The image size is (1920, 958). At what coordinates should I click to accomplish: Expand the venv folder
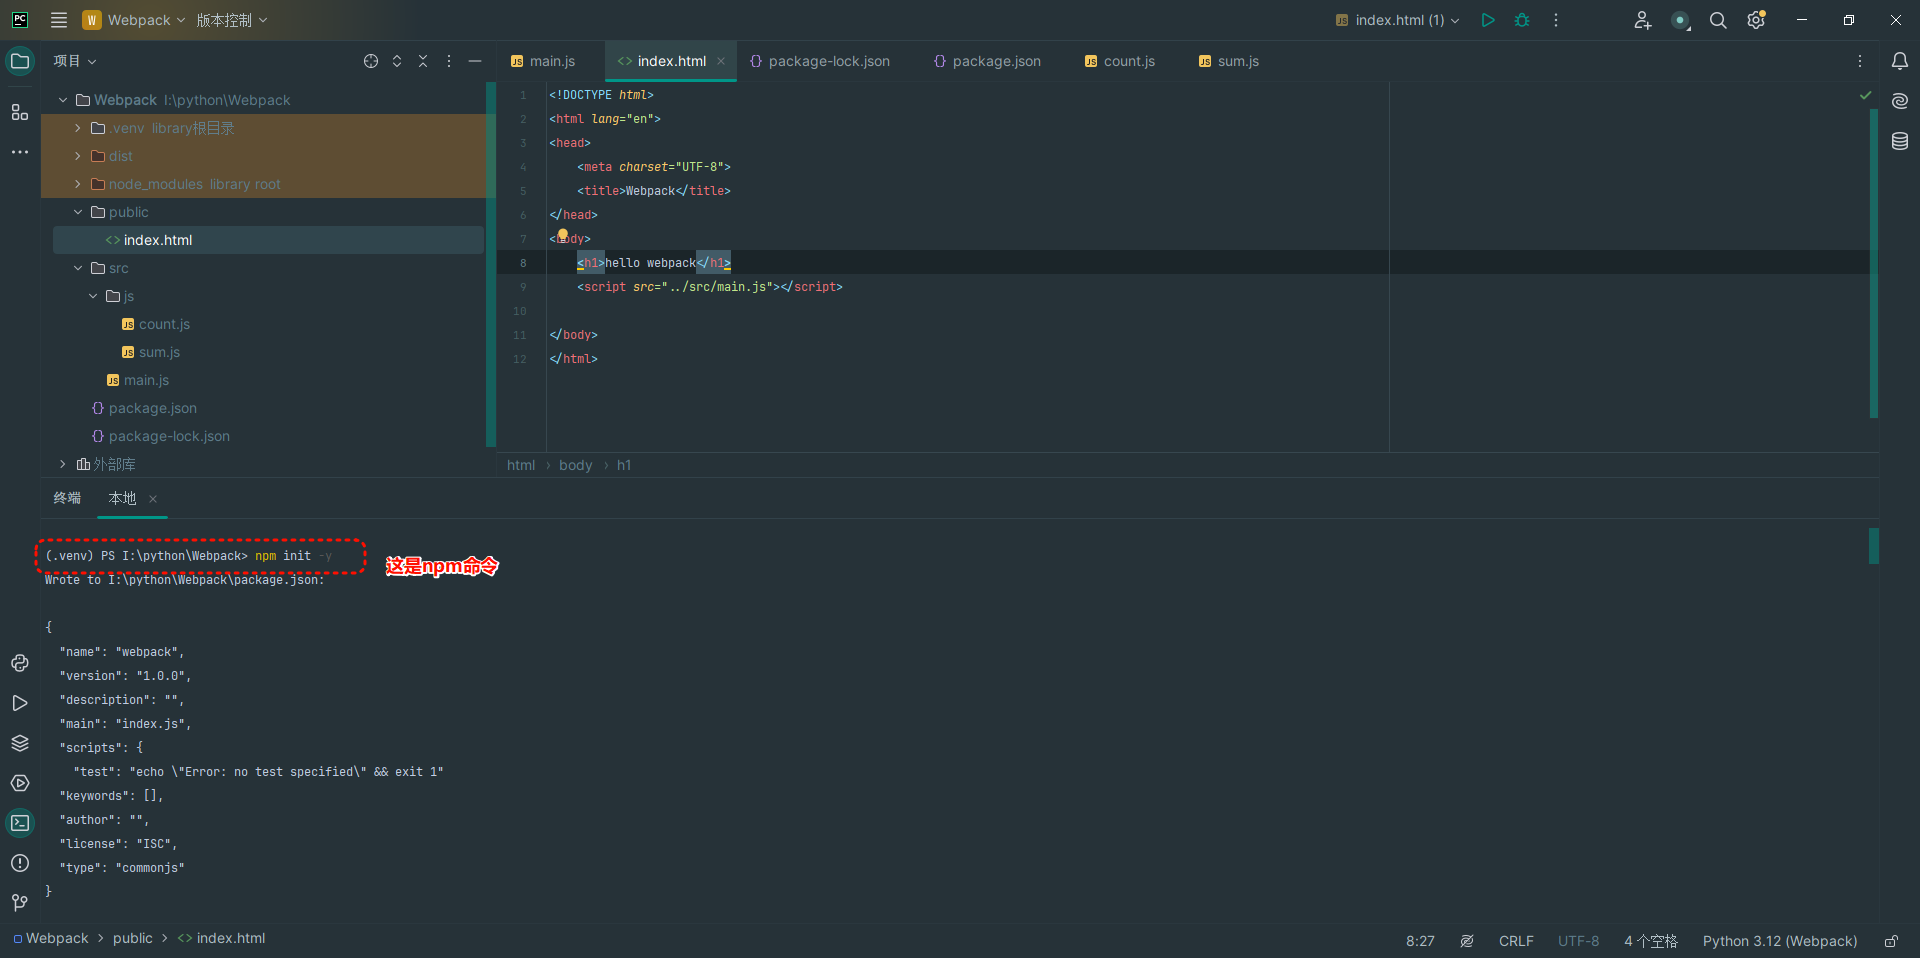coord(78,128)
